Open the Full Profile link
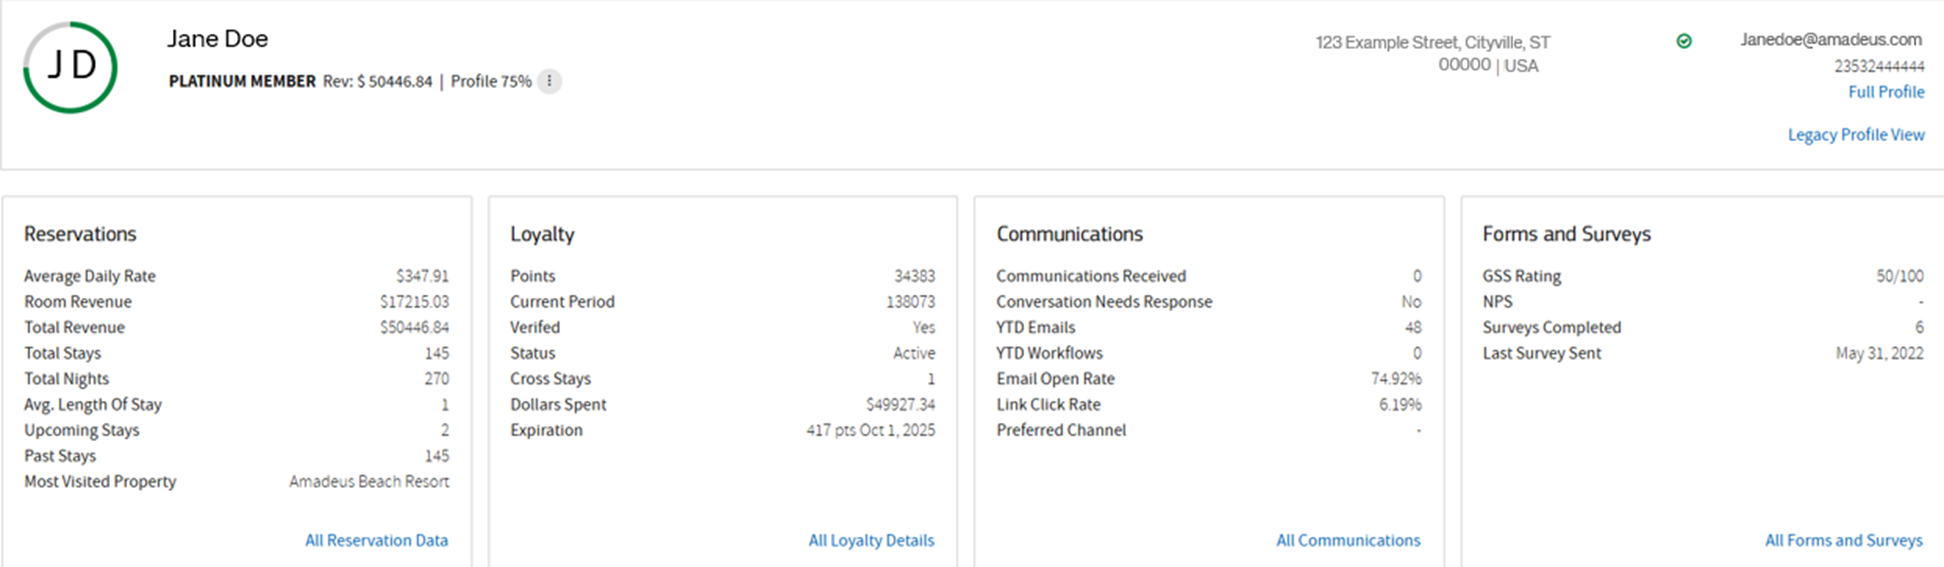 [1885, 92]
